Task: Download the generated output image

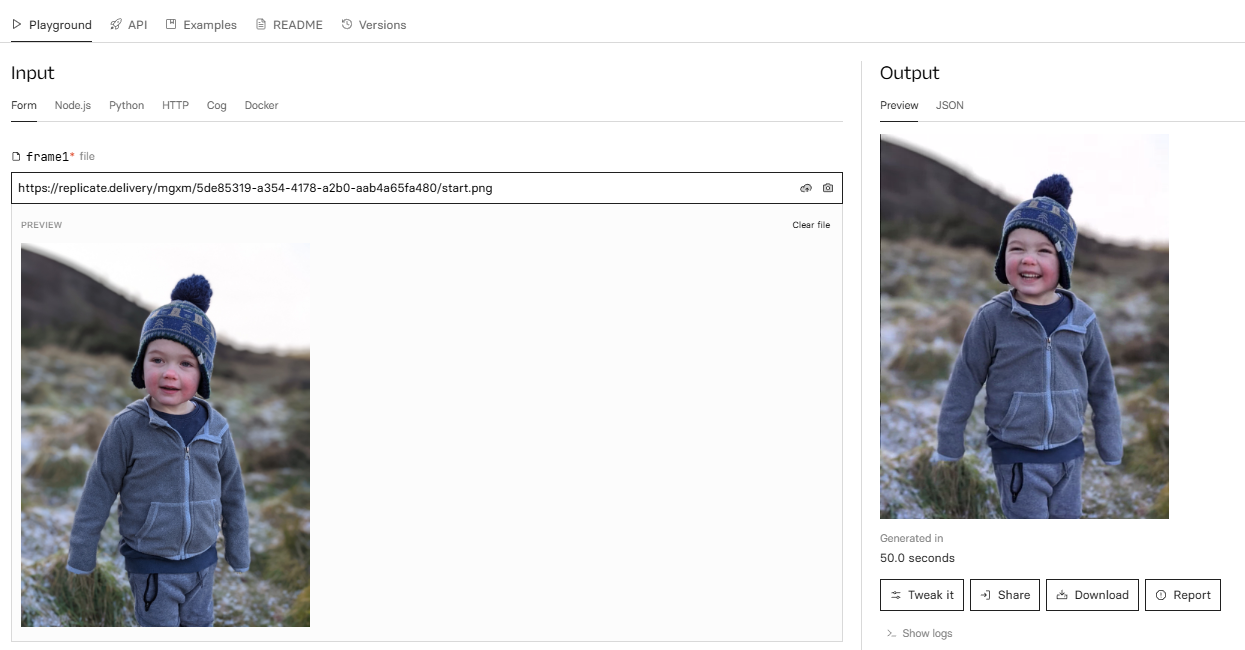Action: [x=1091, y=595]
